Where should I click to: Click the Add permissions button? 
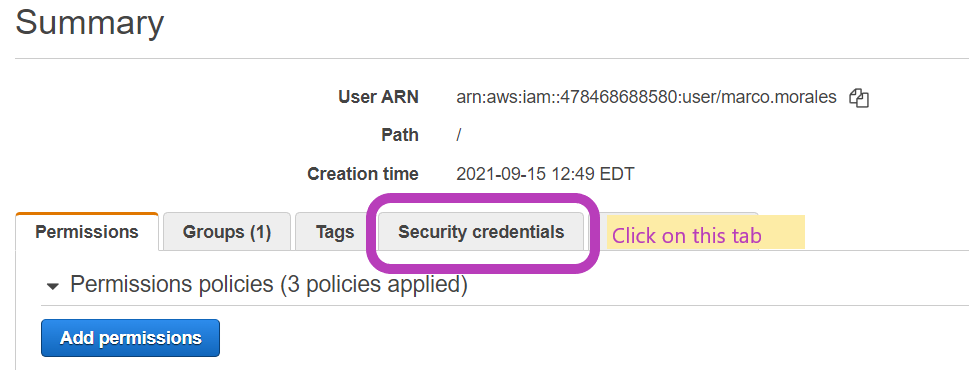point(130,338)
